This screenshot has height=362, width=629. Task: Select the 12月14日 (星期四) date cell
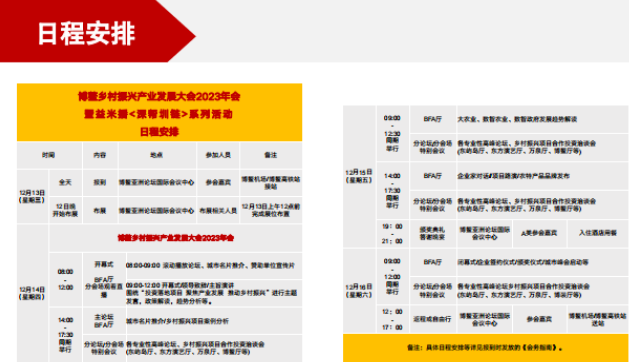[x=32, y=293]
